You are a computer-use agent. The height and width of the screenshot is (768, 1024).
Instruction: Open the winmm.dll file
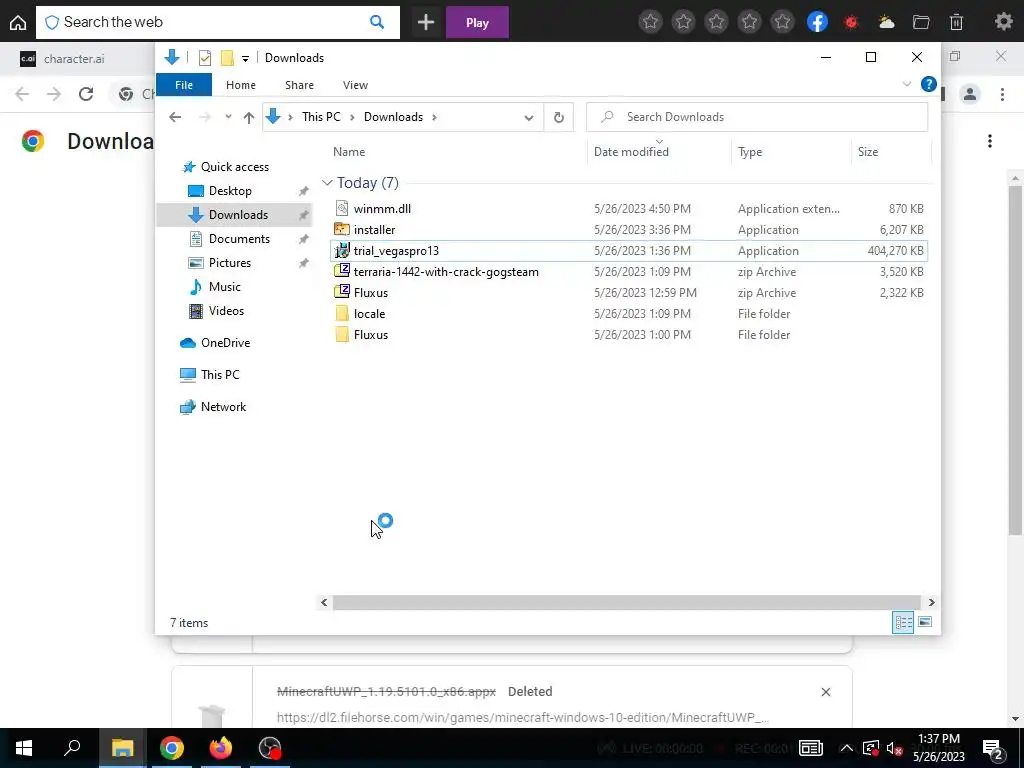[x=382, y=209]
